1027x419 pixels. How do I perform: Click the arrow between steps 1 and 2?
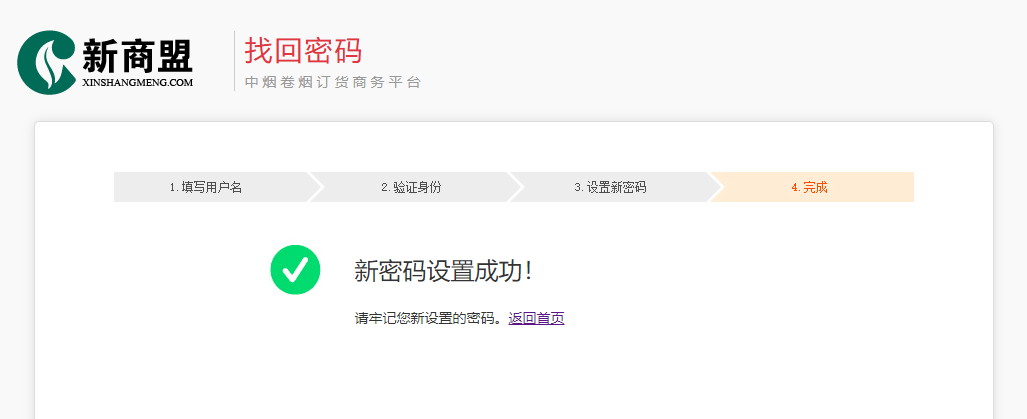point(315,187)
